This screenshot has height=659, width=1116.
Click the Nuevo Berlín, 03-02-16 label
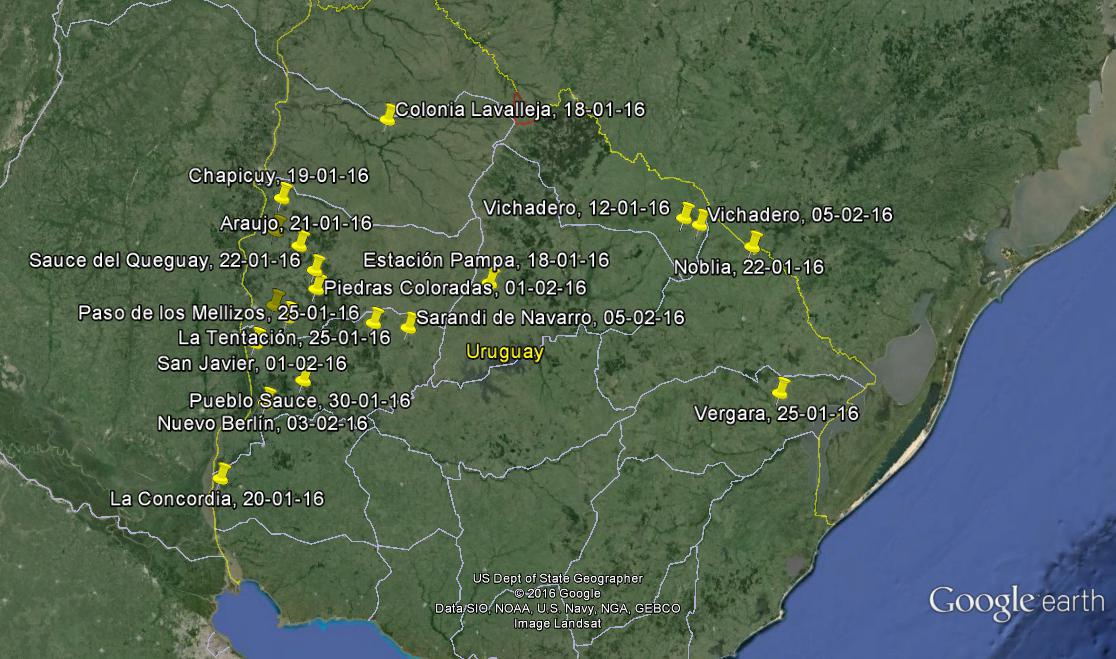click(262, 423)
